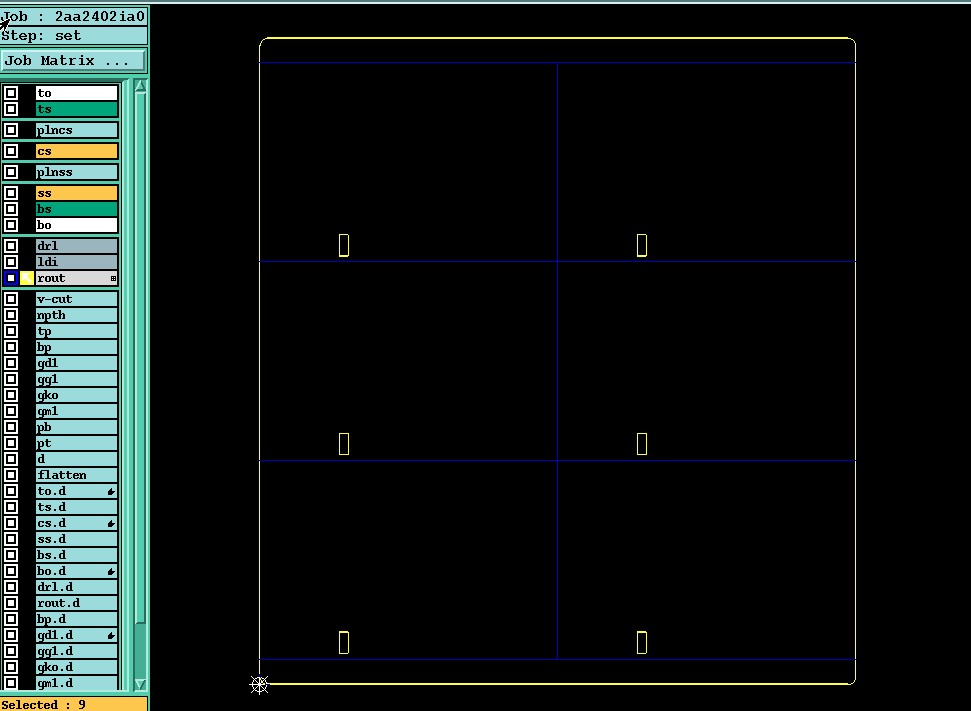Select the gko.d layer name

(77, 668)
